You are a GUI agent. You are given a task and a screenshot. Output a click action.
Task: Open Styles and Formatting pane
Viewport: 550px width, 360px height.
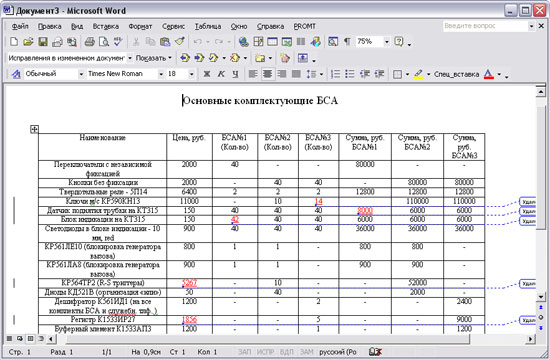tap(16, 74)
